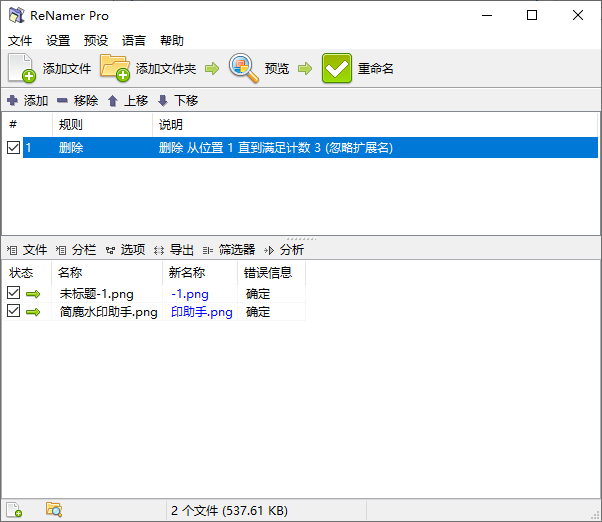Minimize the ReNamer Pro window
The width and height of the screenshot is (602, 522).
[x=487, y=15]
